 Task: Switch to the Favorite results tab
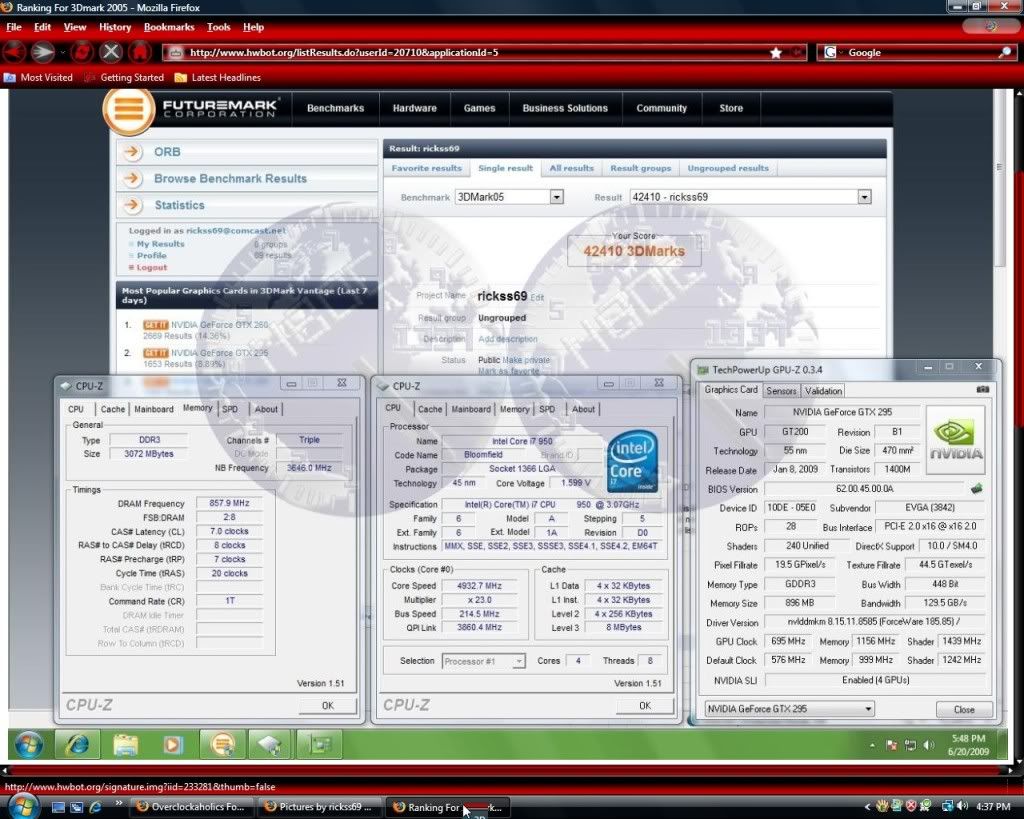tap(426, 168)
